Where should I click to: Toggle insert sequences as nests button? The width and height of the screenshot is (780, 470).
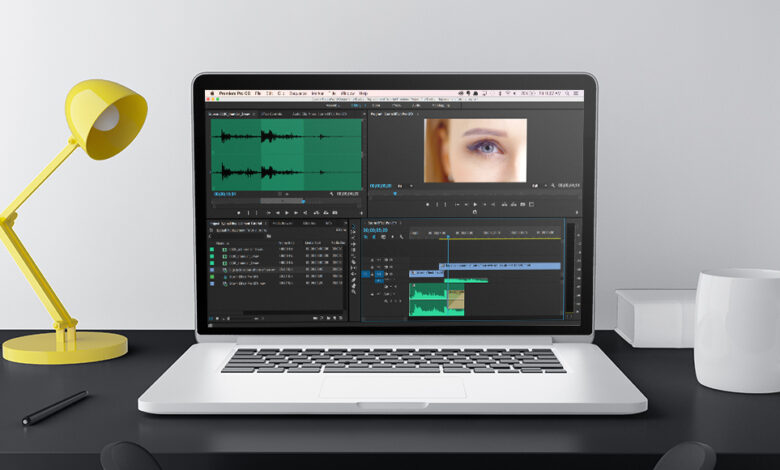coord(366,237)
